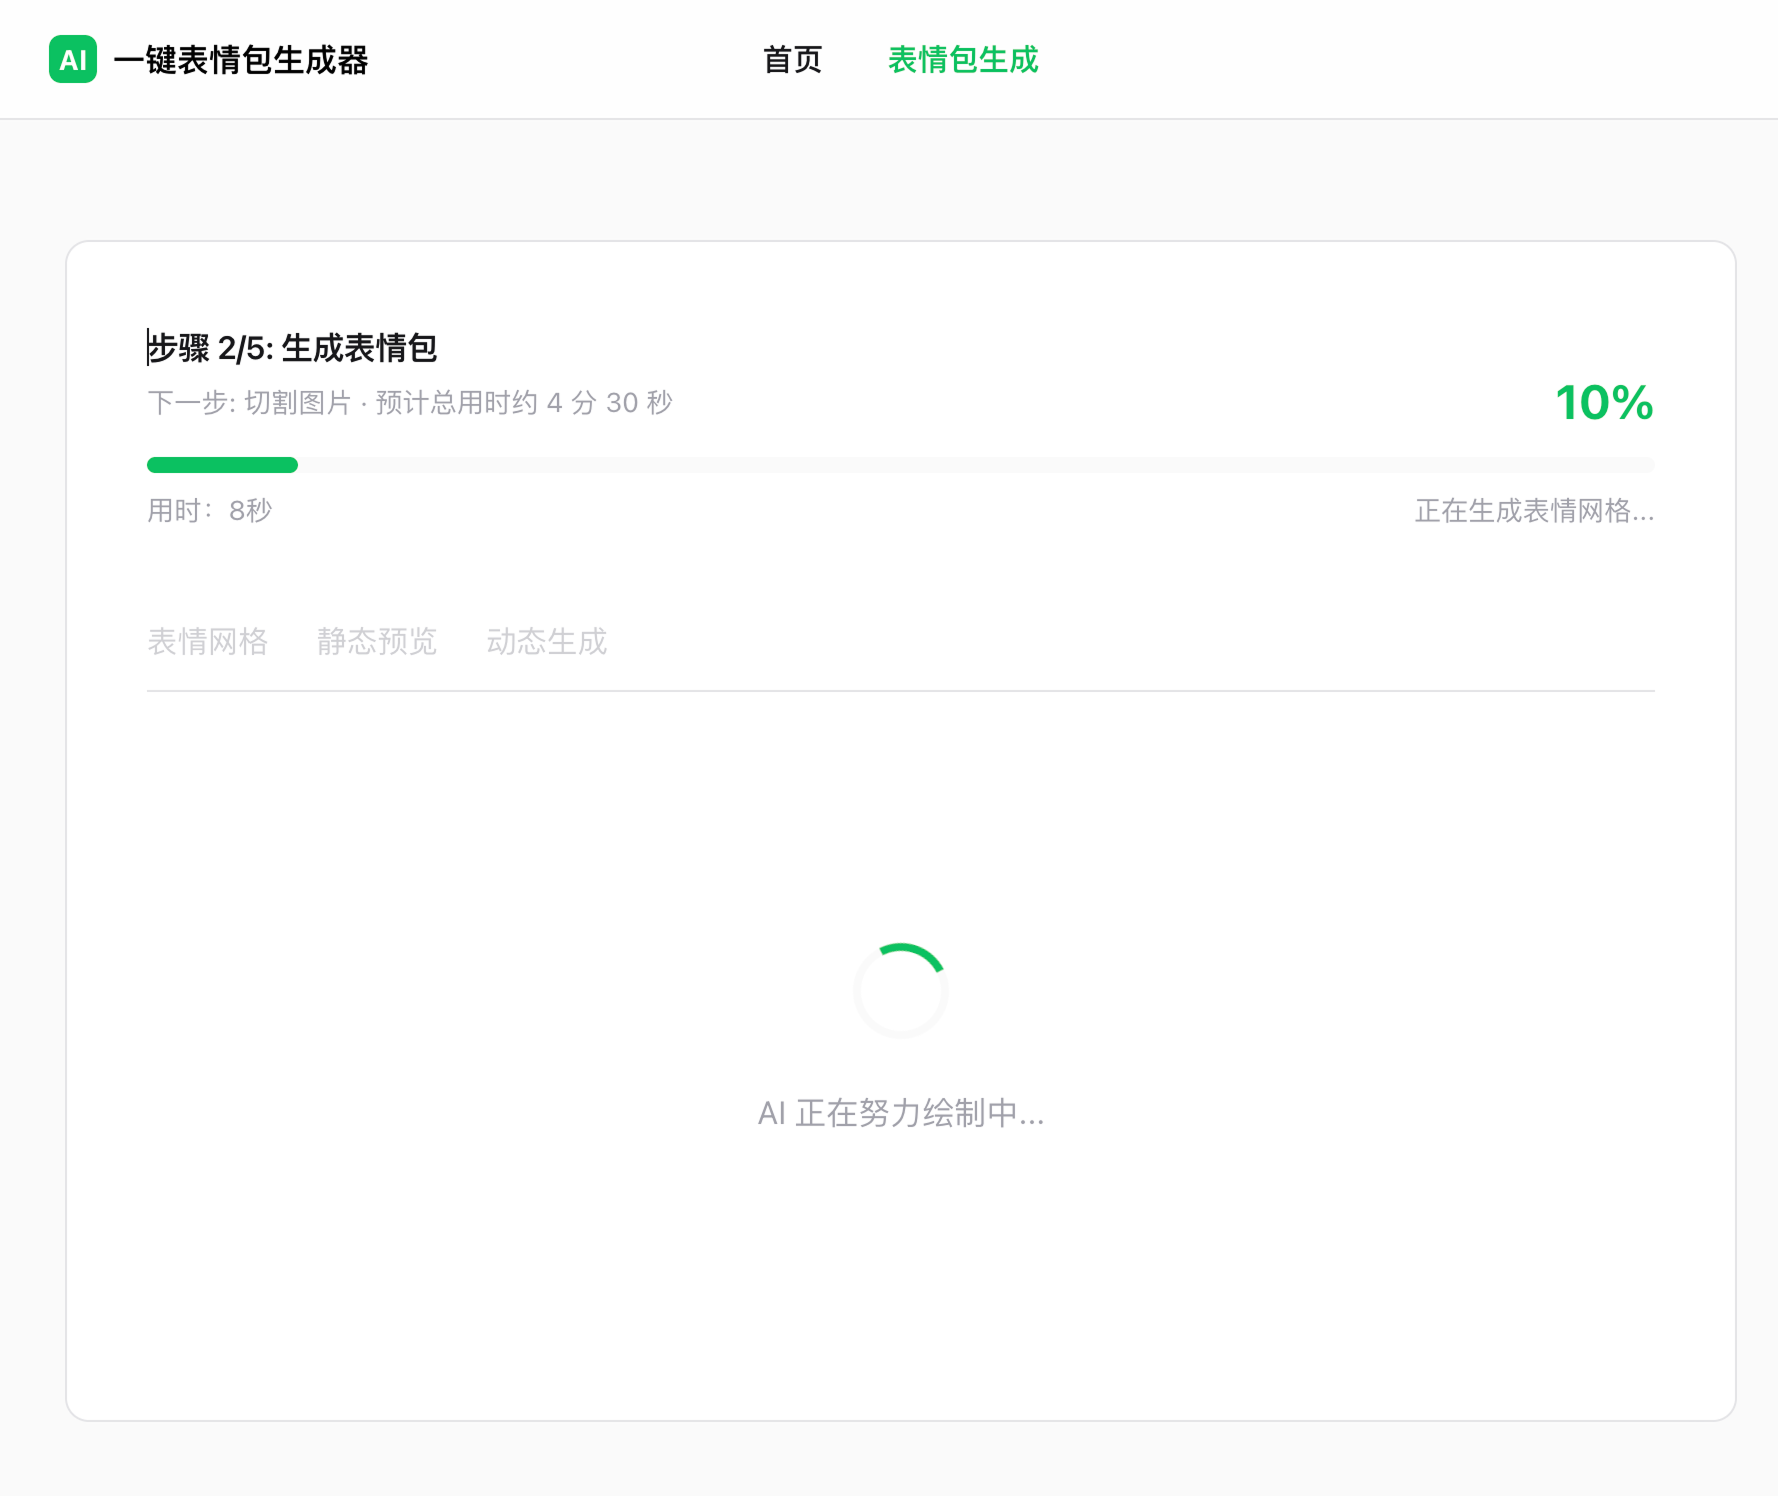Open the 表情包生成 navigation item

963,60
